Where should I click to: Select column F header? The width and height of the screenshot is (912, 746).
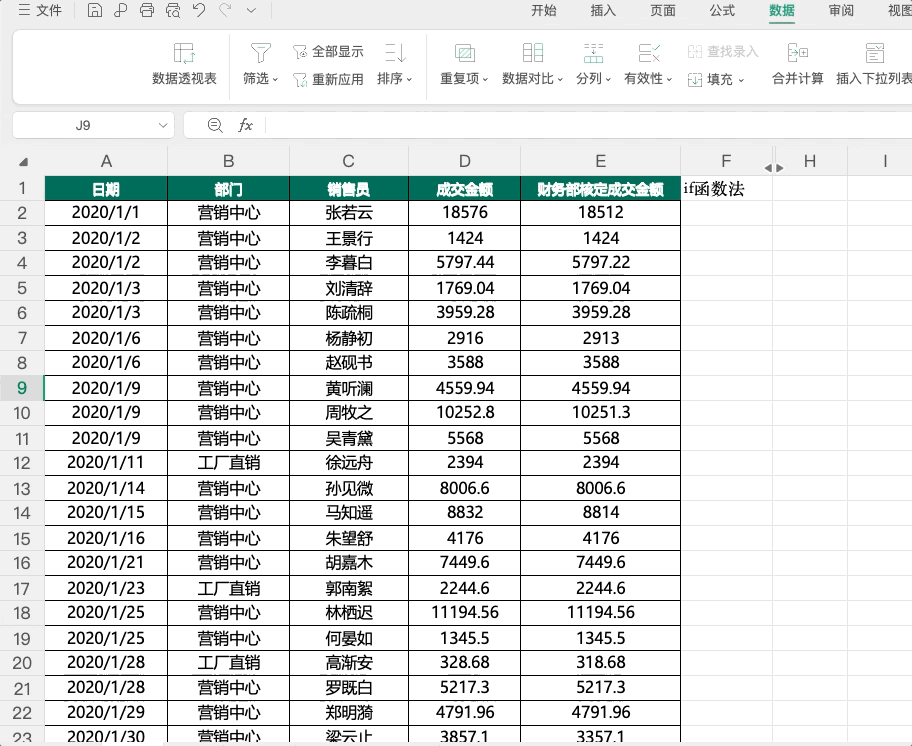pyautogui.click(x=726, y=161)
